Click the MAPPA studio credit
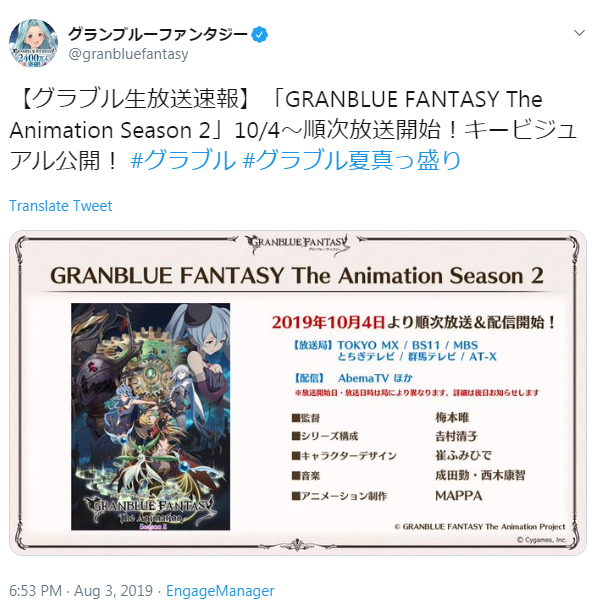Screen dimensions: 597x610 coord(459,496)
